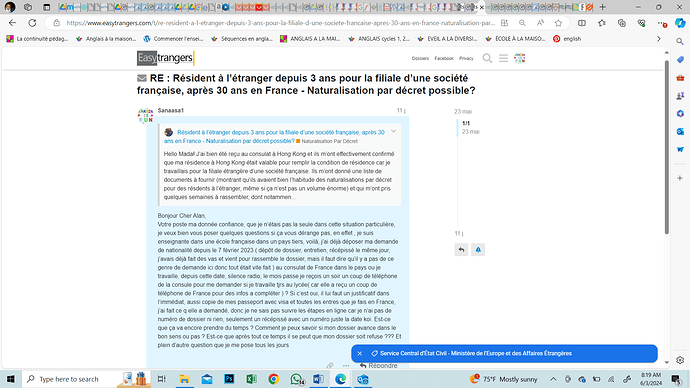This screenshot has width=690, height=388.
Task: Open the Dossiers menu item
Action: point(420,58)
